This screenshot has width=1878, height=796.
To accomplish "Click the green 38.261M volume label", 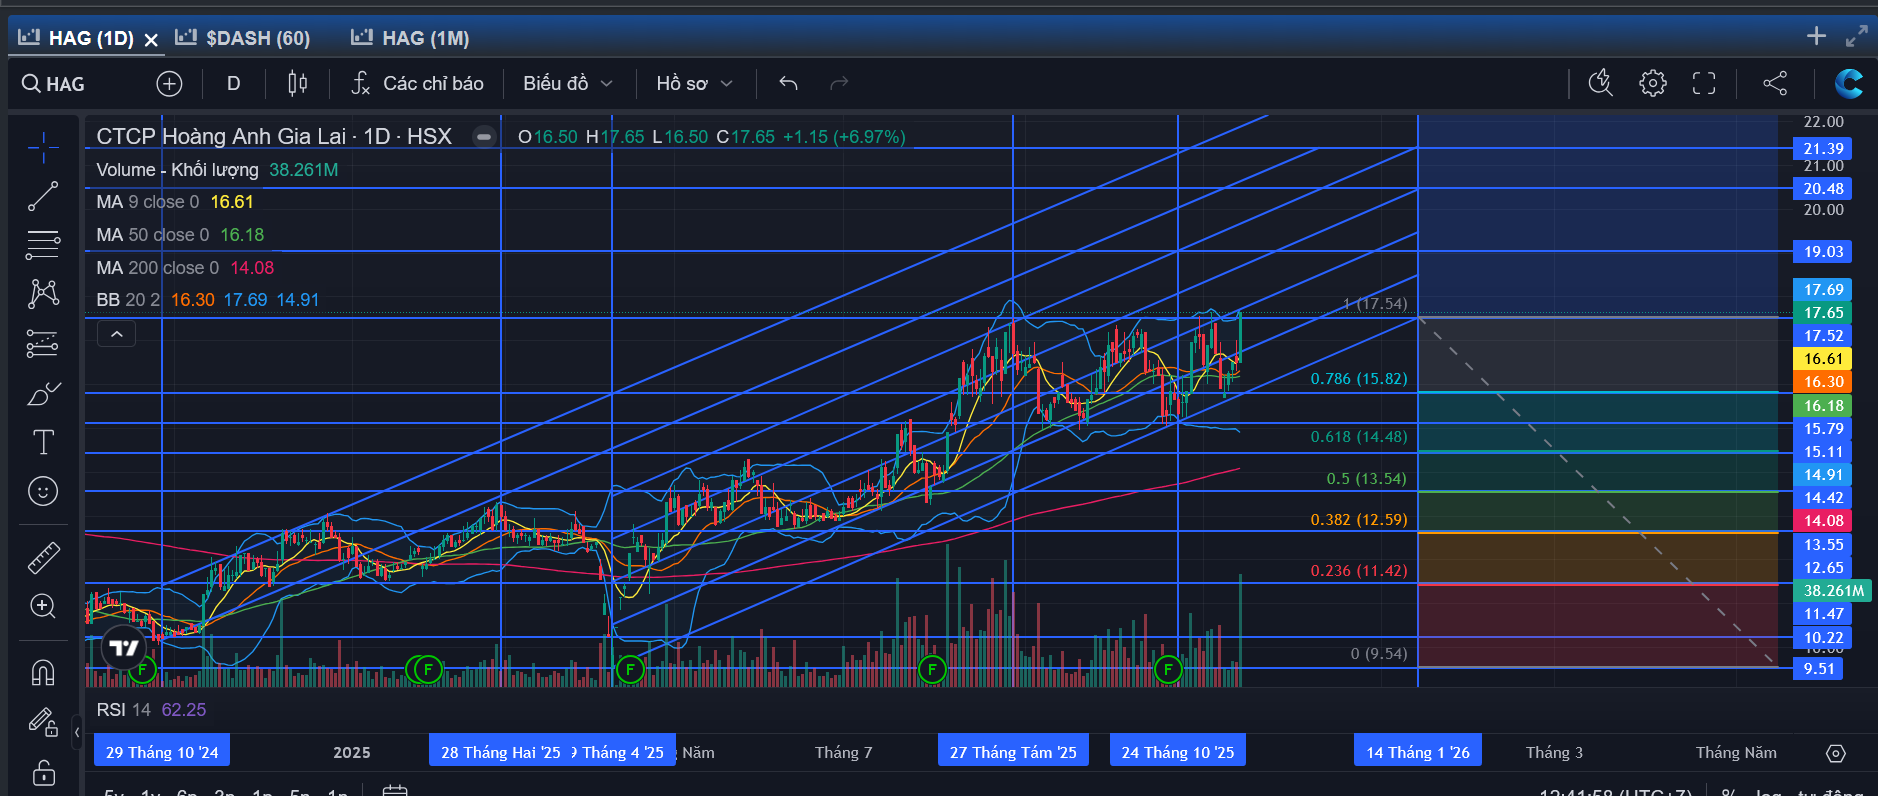I will point(1833,591).
